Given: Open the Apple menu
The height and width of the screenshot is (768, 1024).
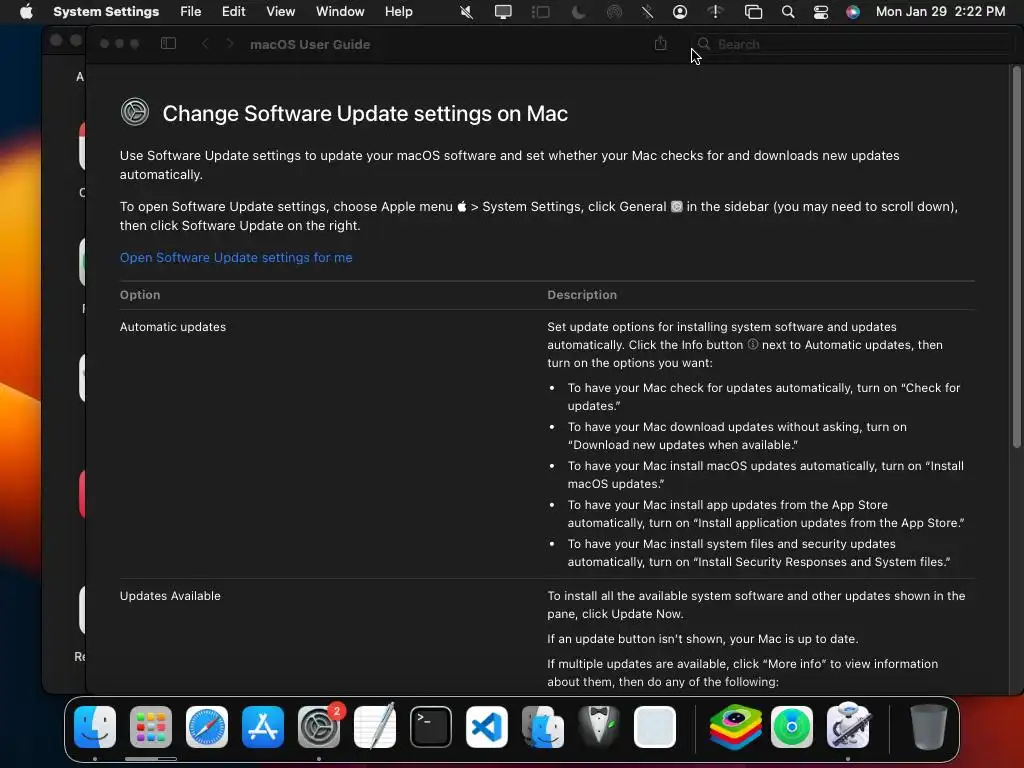Looking at the screenshot, I should [x=26, y=12].
